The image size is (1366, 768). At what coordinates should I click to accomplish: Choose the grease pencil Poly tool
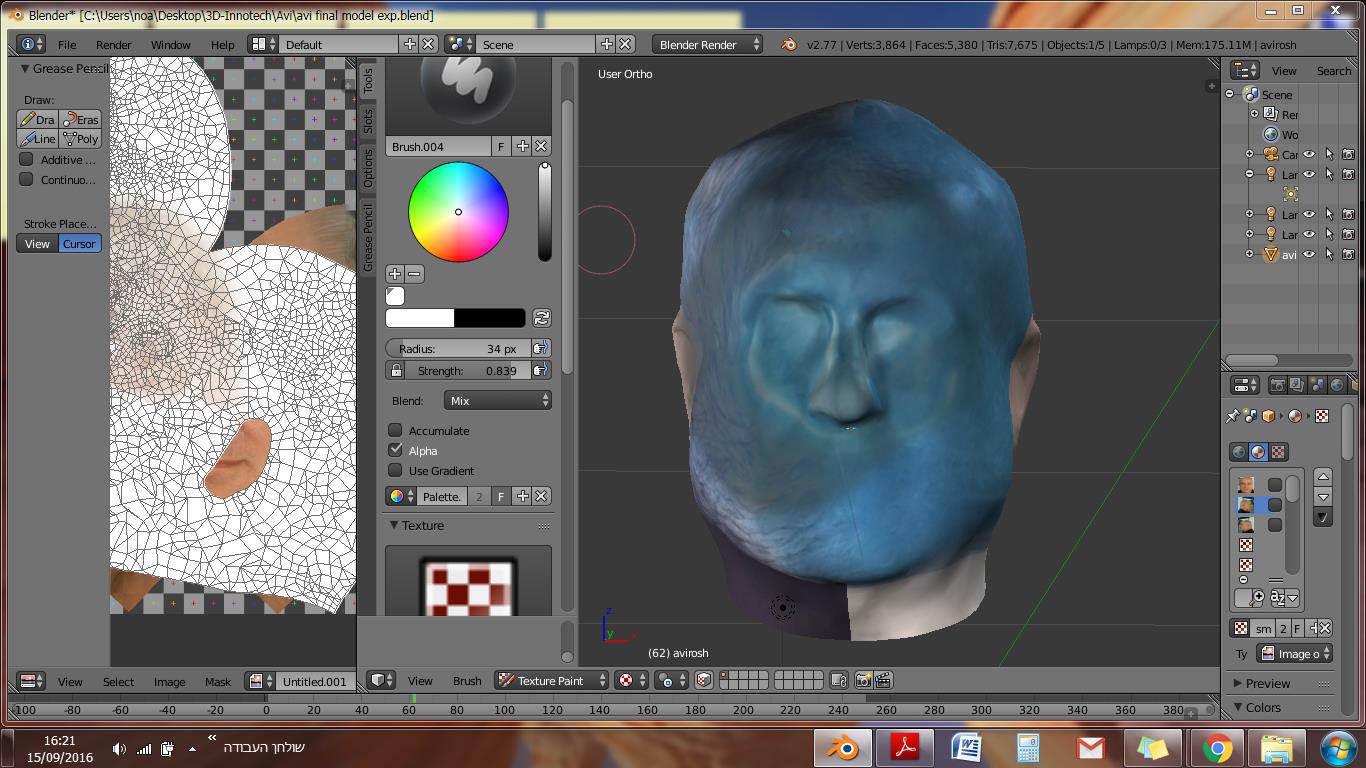[x=81, y=139]
